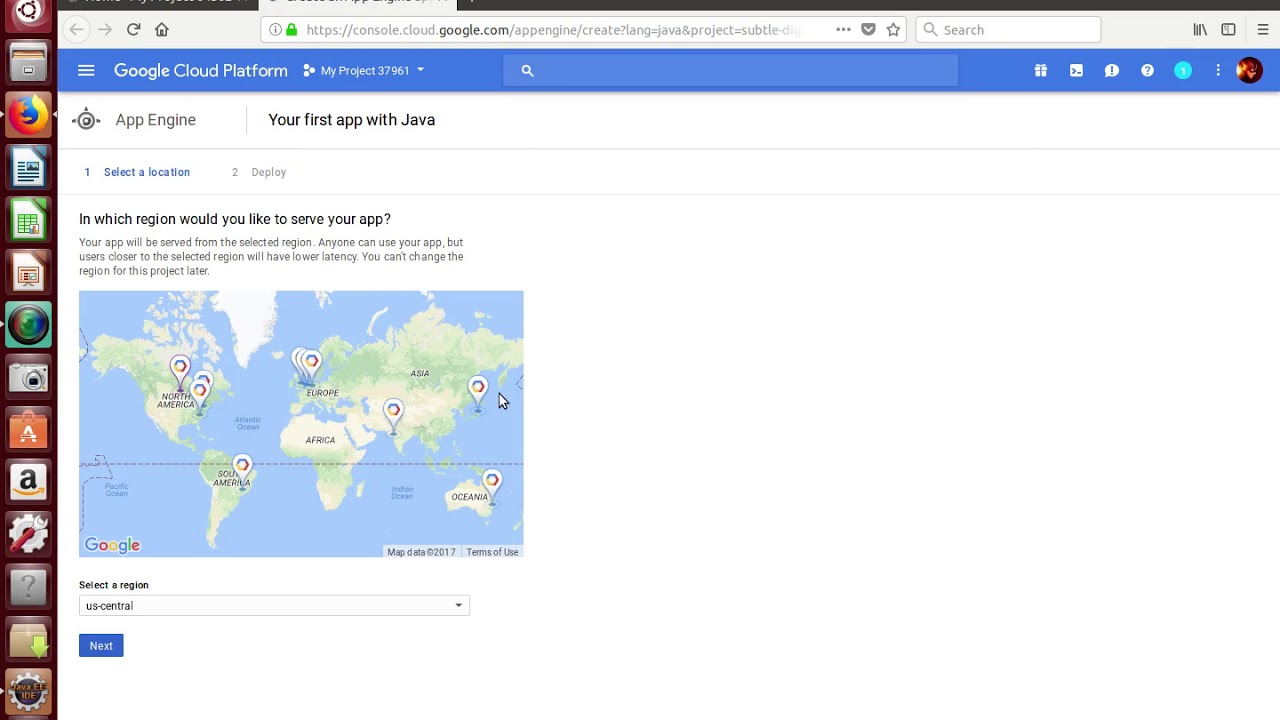This screenshot has height=720, width=1280.
Task: Open System Settings from the dock
Action: [x=28, y=535]
